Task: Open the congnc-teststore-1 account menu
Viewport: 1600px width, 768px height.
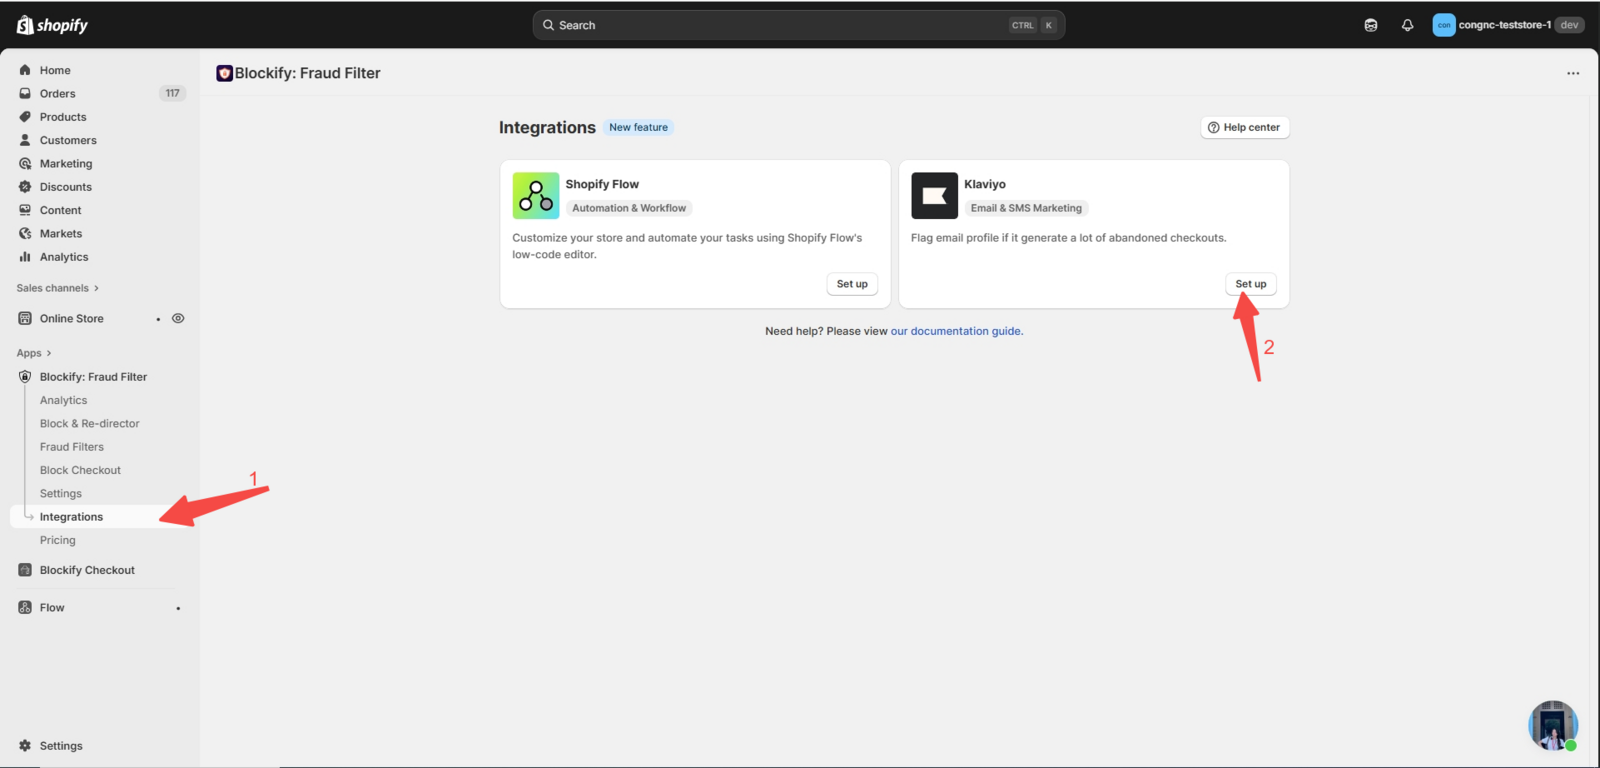Action: (1508, 25)
